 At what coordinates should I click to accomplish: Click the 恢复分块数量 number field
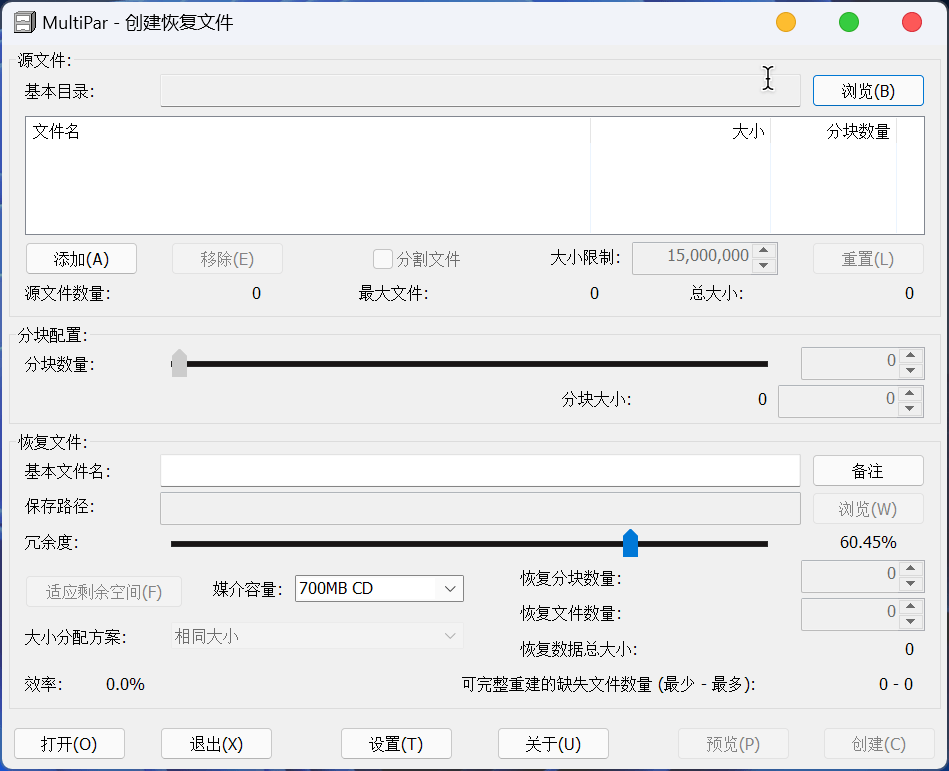pyautogui.click(x=850, y=576)
